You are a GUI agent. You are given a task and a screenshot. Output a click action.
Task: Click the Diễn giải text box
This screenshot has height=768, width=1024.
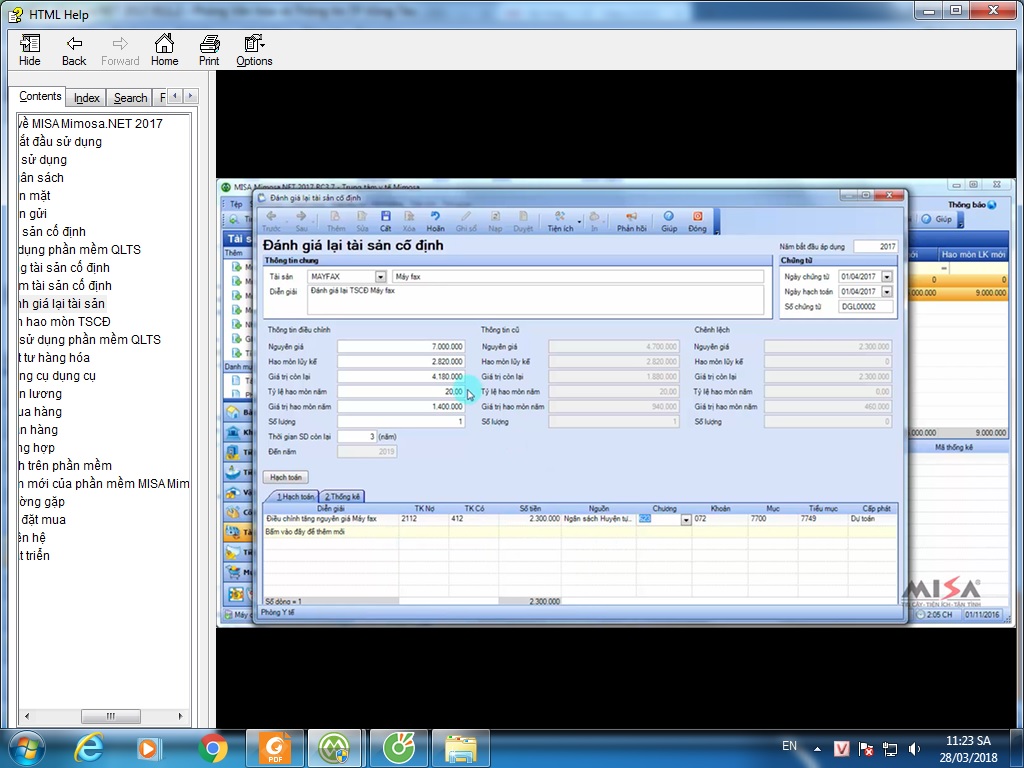tap(535, 300)
